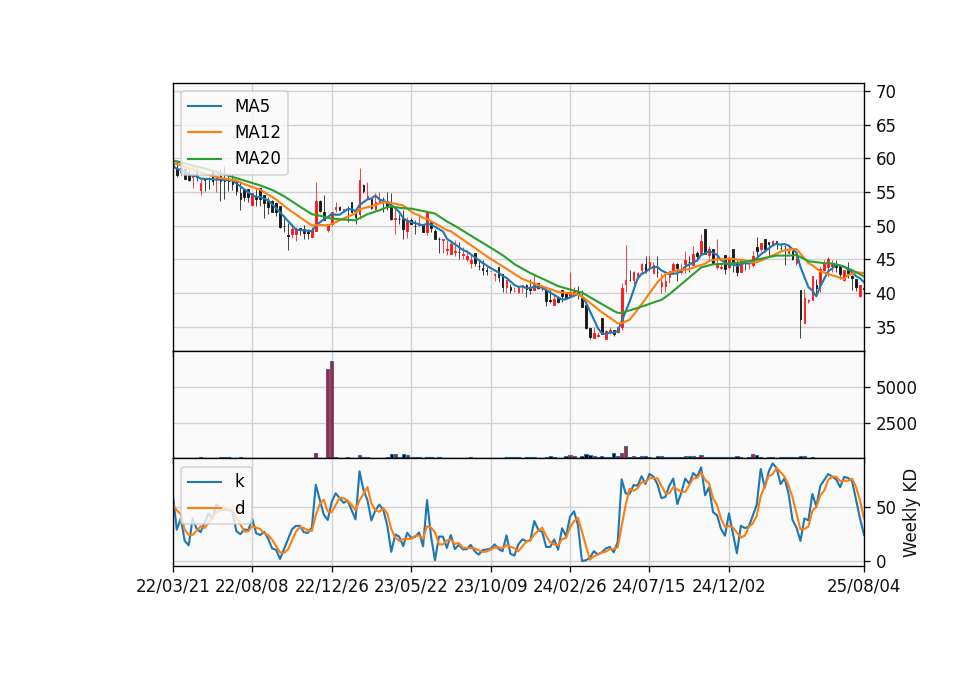Click the 25/08/04 date tick label
Viewport: 960px width, 690px height.
click(x=863, y=586)
